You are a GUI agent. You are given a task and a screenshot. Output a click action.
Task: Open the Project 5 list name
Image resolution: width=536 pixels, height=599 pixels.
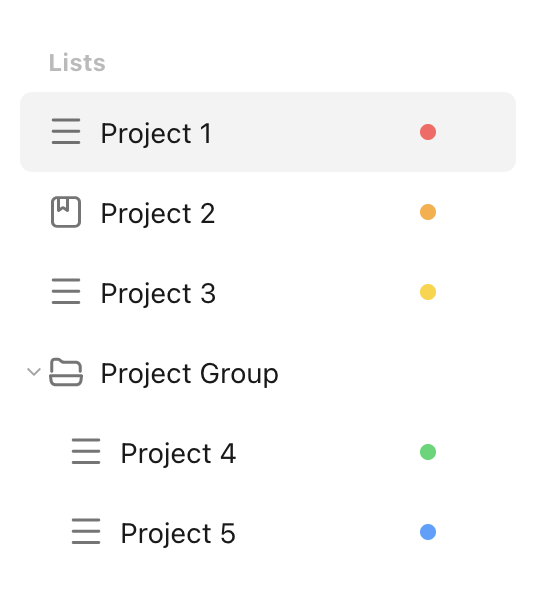(x=178, y=534)
